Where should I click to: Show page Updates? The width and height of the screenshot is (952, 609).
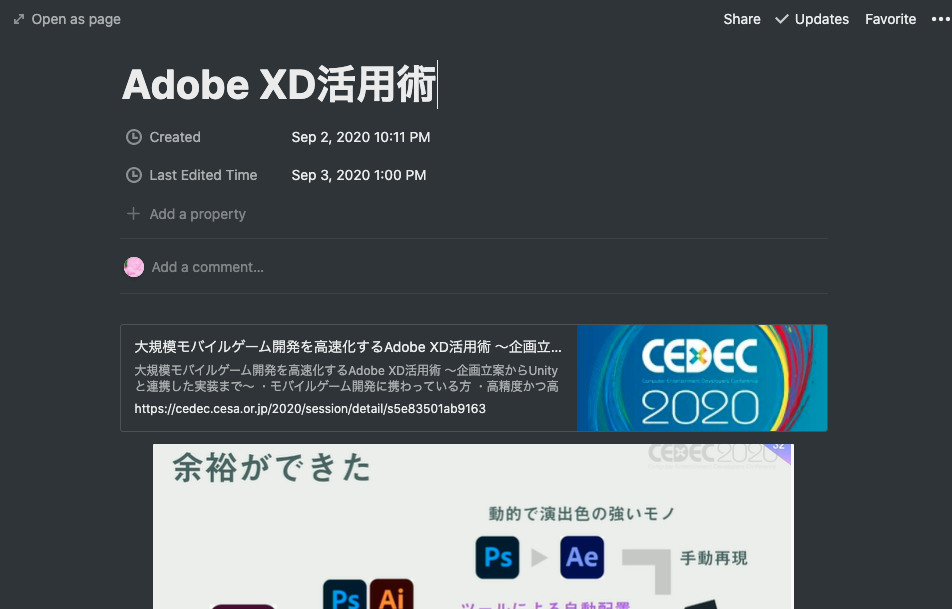pyautogui.click(x=812, y=19)
